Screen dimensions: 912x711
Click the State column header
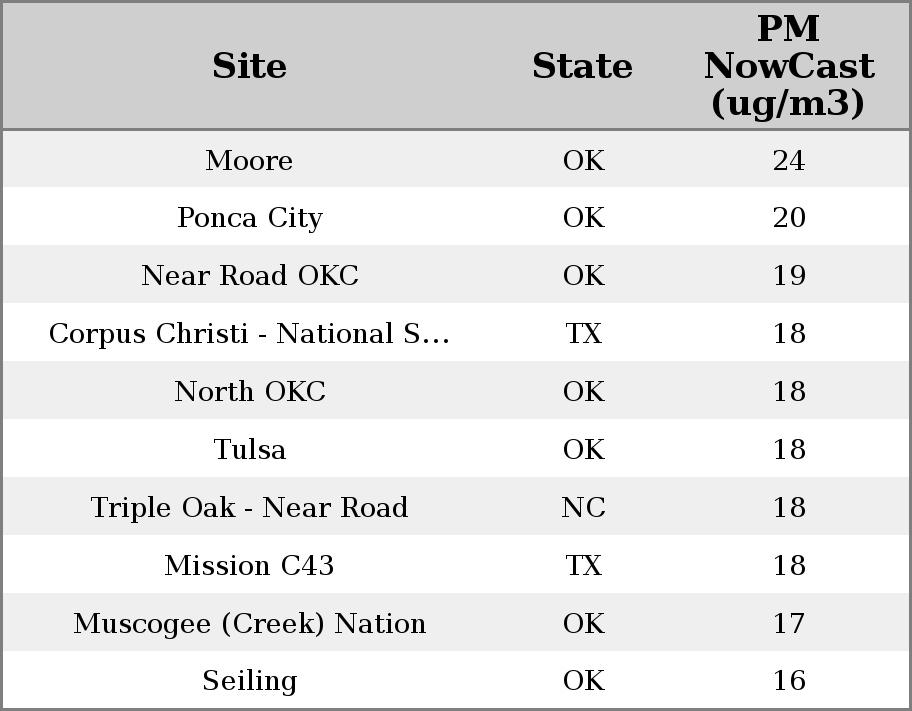(x=582, y=66)
